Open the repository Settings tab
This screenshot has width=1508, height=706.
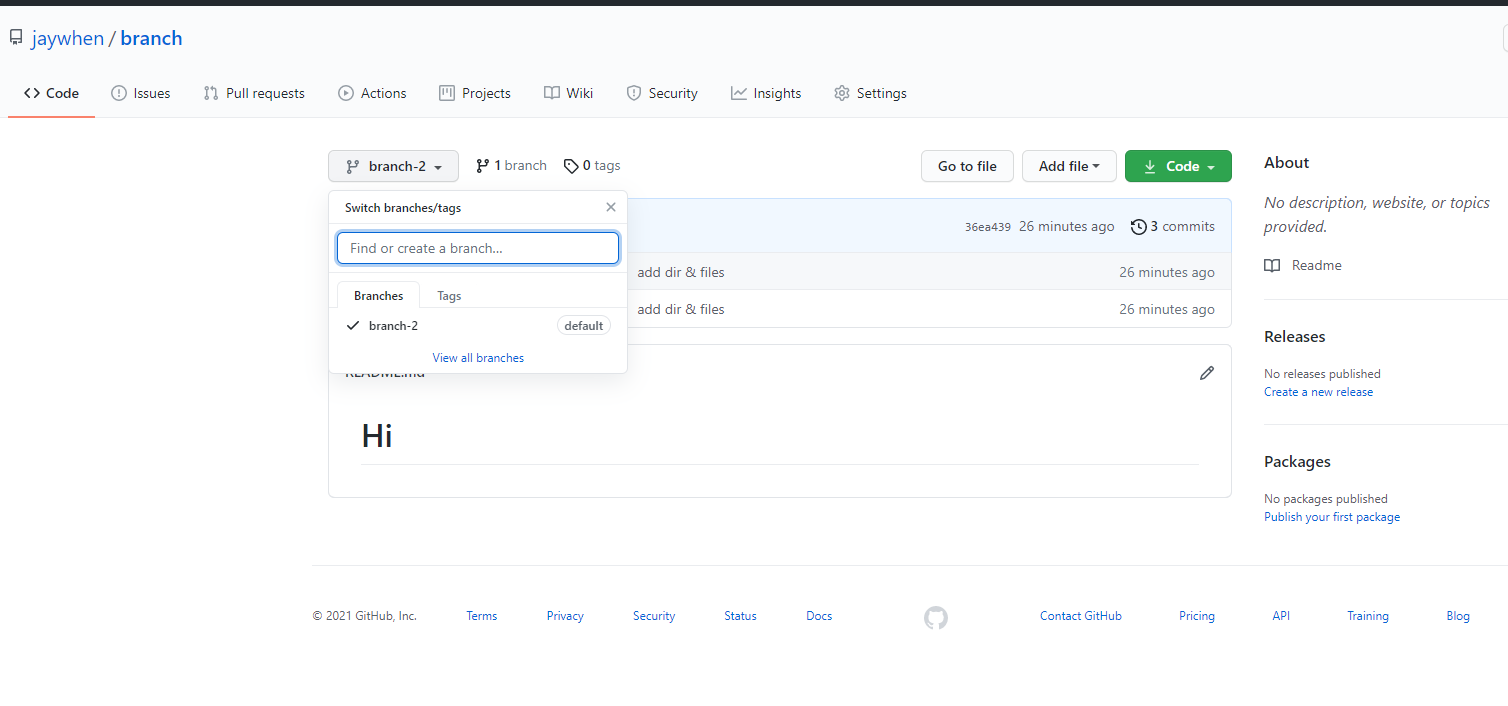(x=870, y=93)
